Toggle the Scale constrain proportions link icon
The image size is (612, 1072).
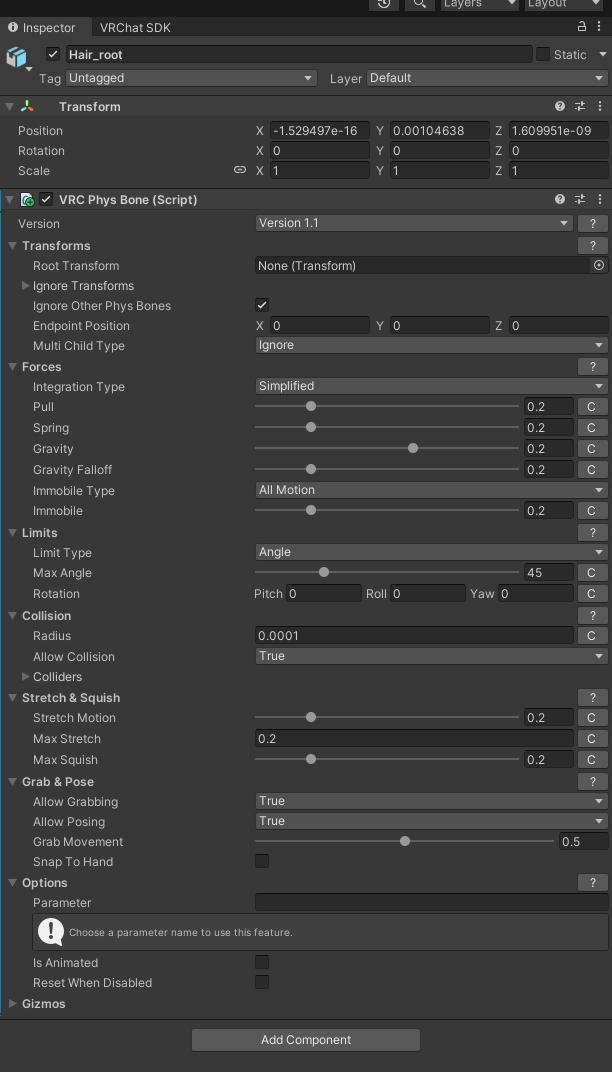240,170
